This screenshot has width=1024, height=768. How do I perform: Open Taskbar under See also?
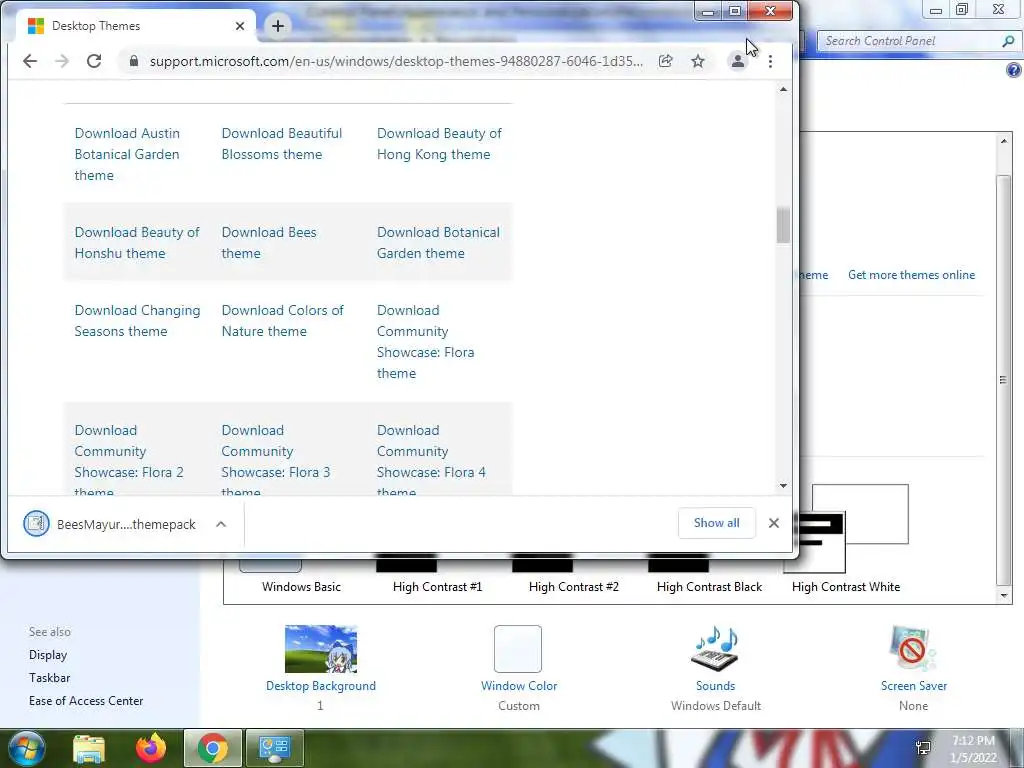[x=49, y=678]
